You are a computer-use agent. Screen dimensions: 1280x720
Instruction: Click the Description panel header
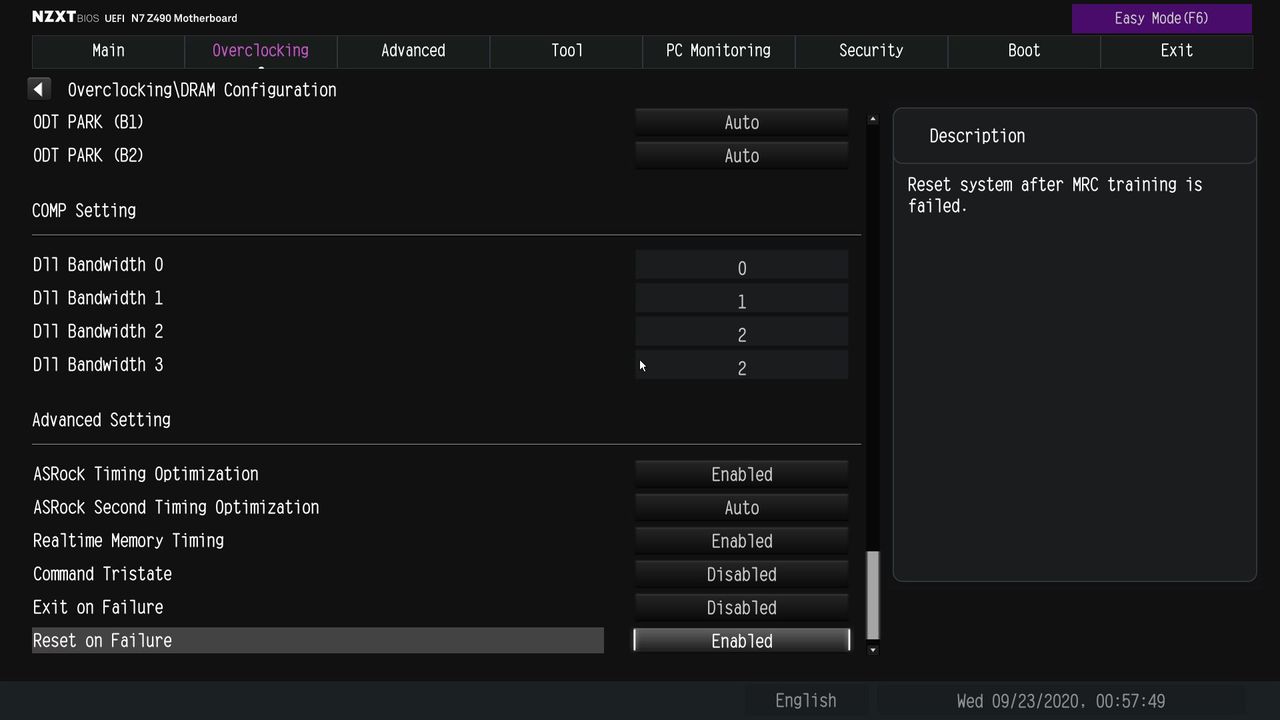click(1074, 136)
